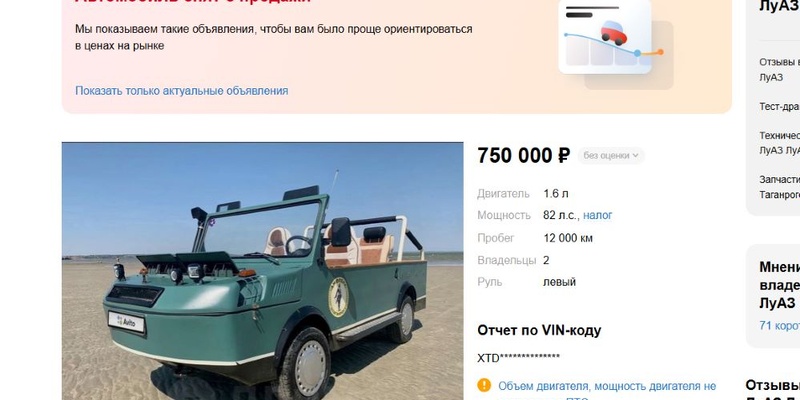Click the 'Отчет по VIN-коду' heading
Viewport: 800px width, 400px height.
pos(539,331)
